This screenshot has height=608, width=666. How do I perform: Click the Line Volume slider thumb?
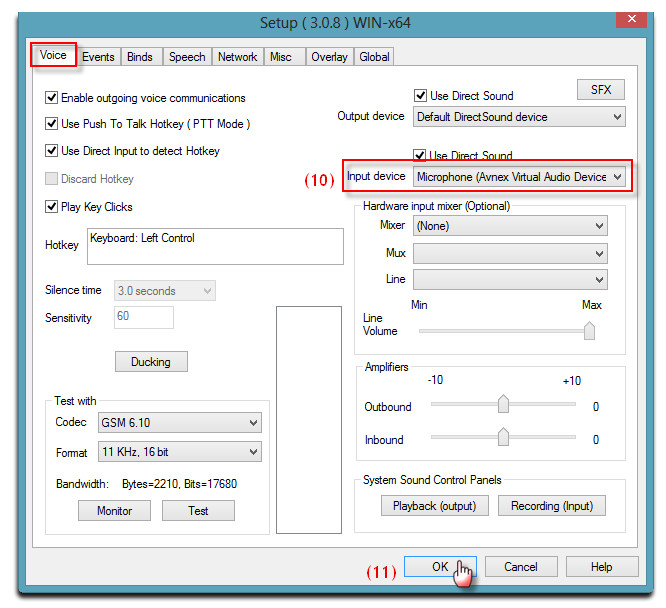pos(589,331)
